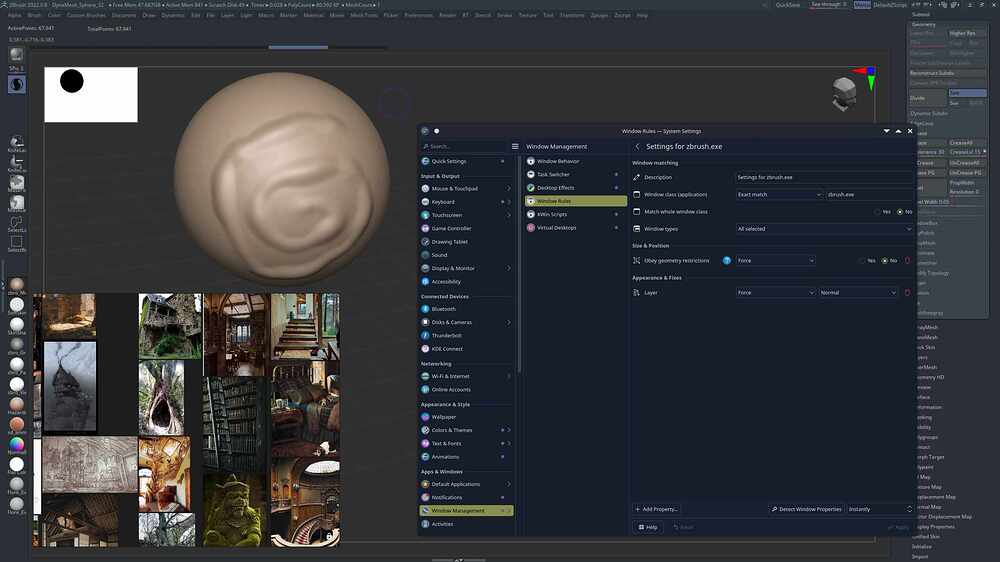Click ZBrush Reconstruct Subdiv button
This screenshot has height=562, width=1000.
pyautogui.click(x=947, y=73)
